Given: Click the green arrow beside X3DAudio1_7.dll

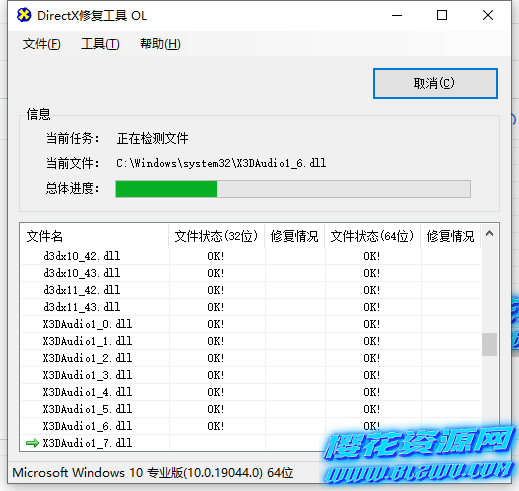Looking at the screenshot, I should (x=32, y=443).
